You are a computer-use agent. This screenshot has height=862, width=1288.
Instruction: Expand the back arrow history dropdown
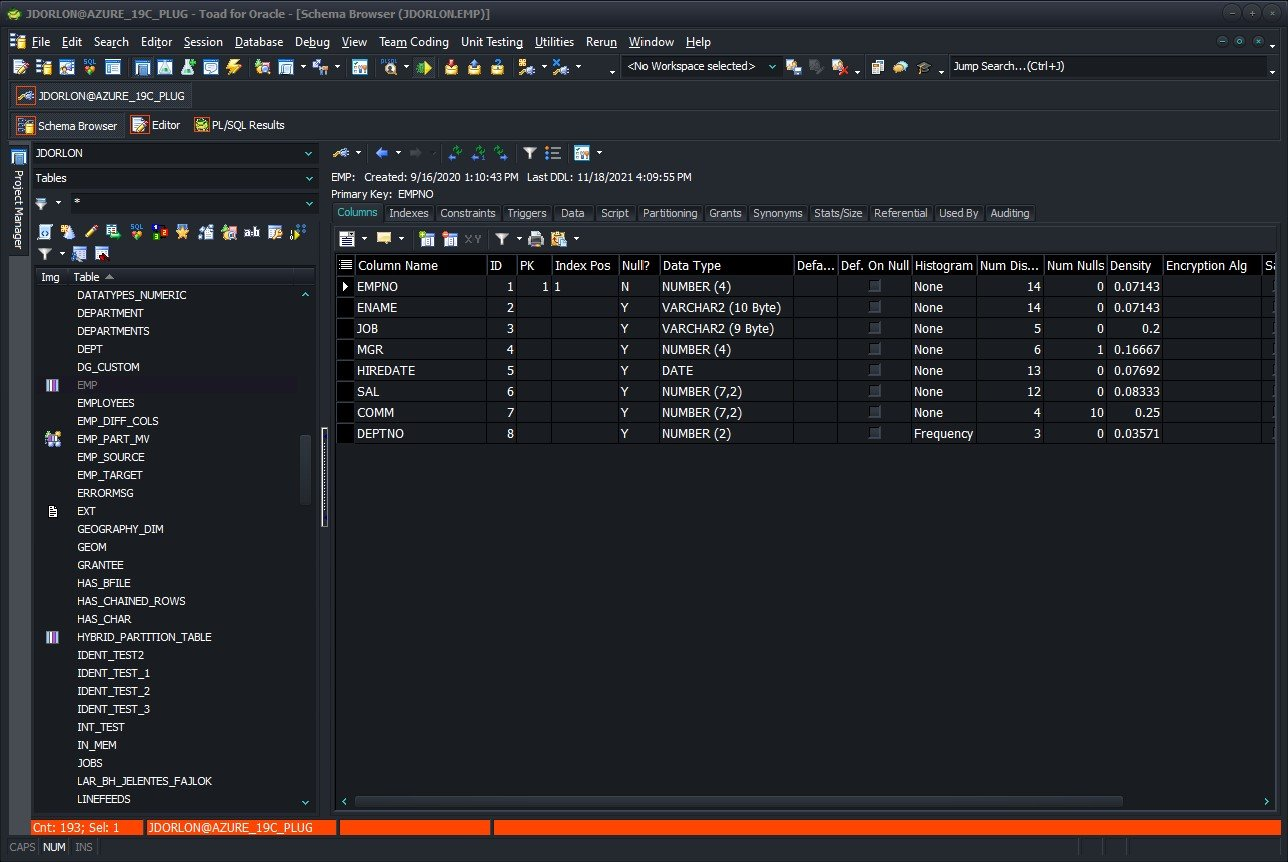398,153
